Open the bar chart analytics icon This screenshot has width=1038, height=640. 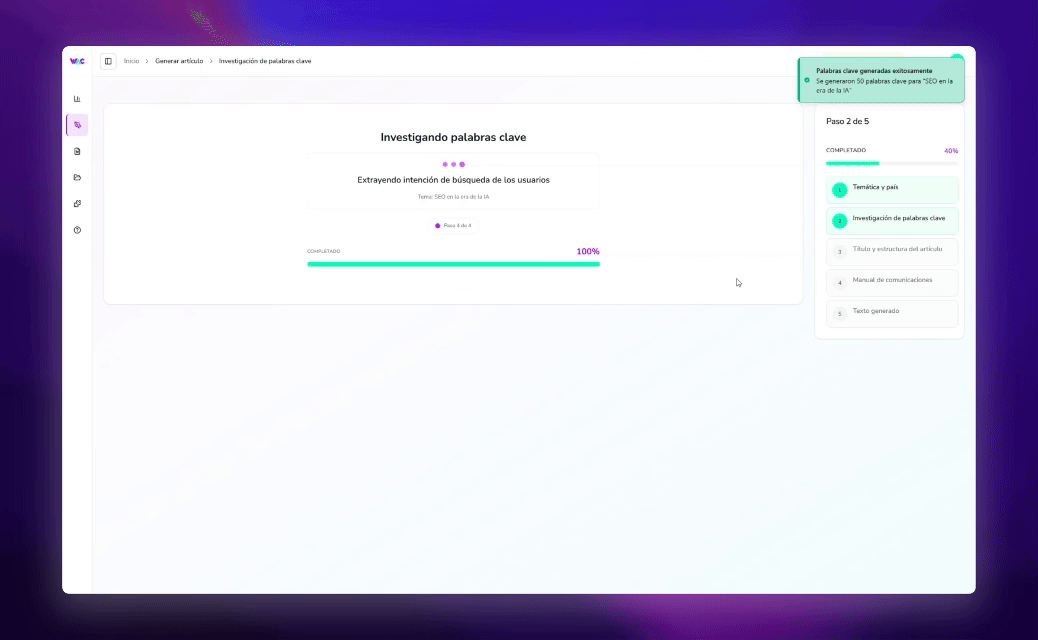(x=77, y=99)
